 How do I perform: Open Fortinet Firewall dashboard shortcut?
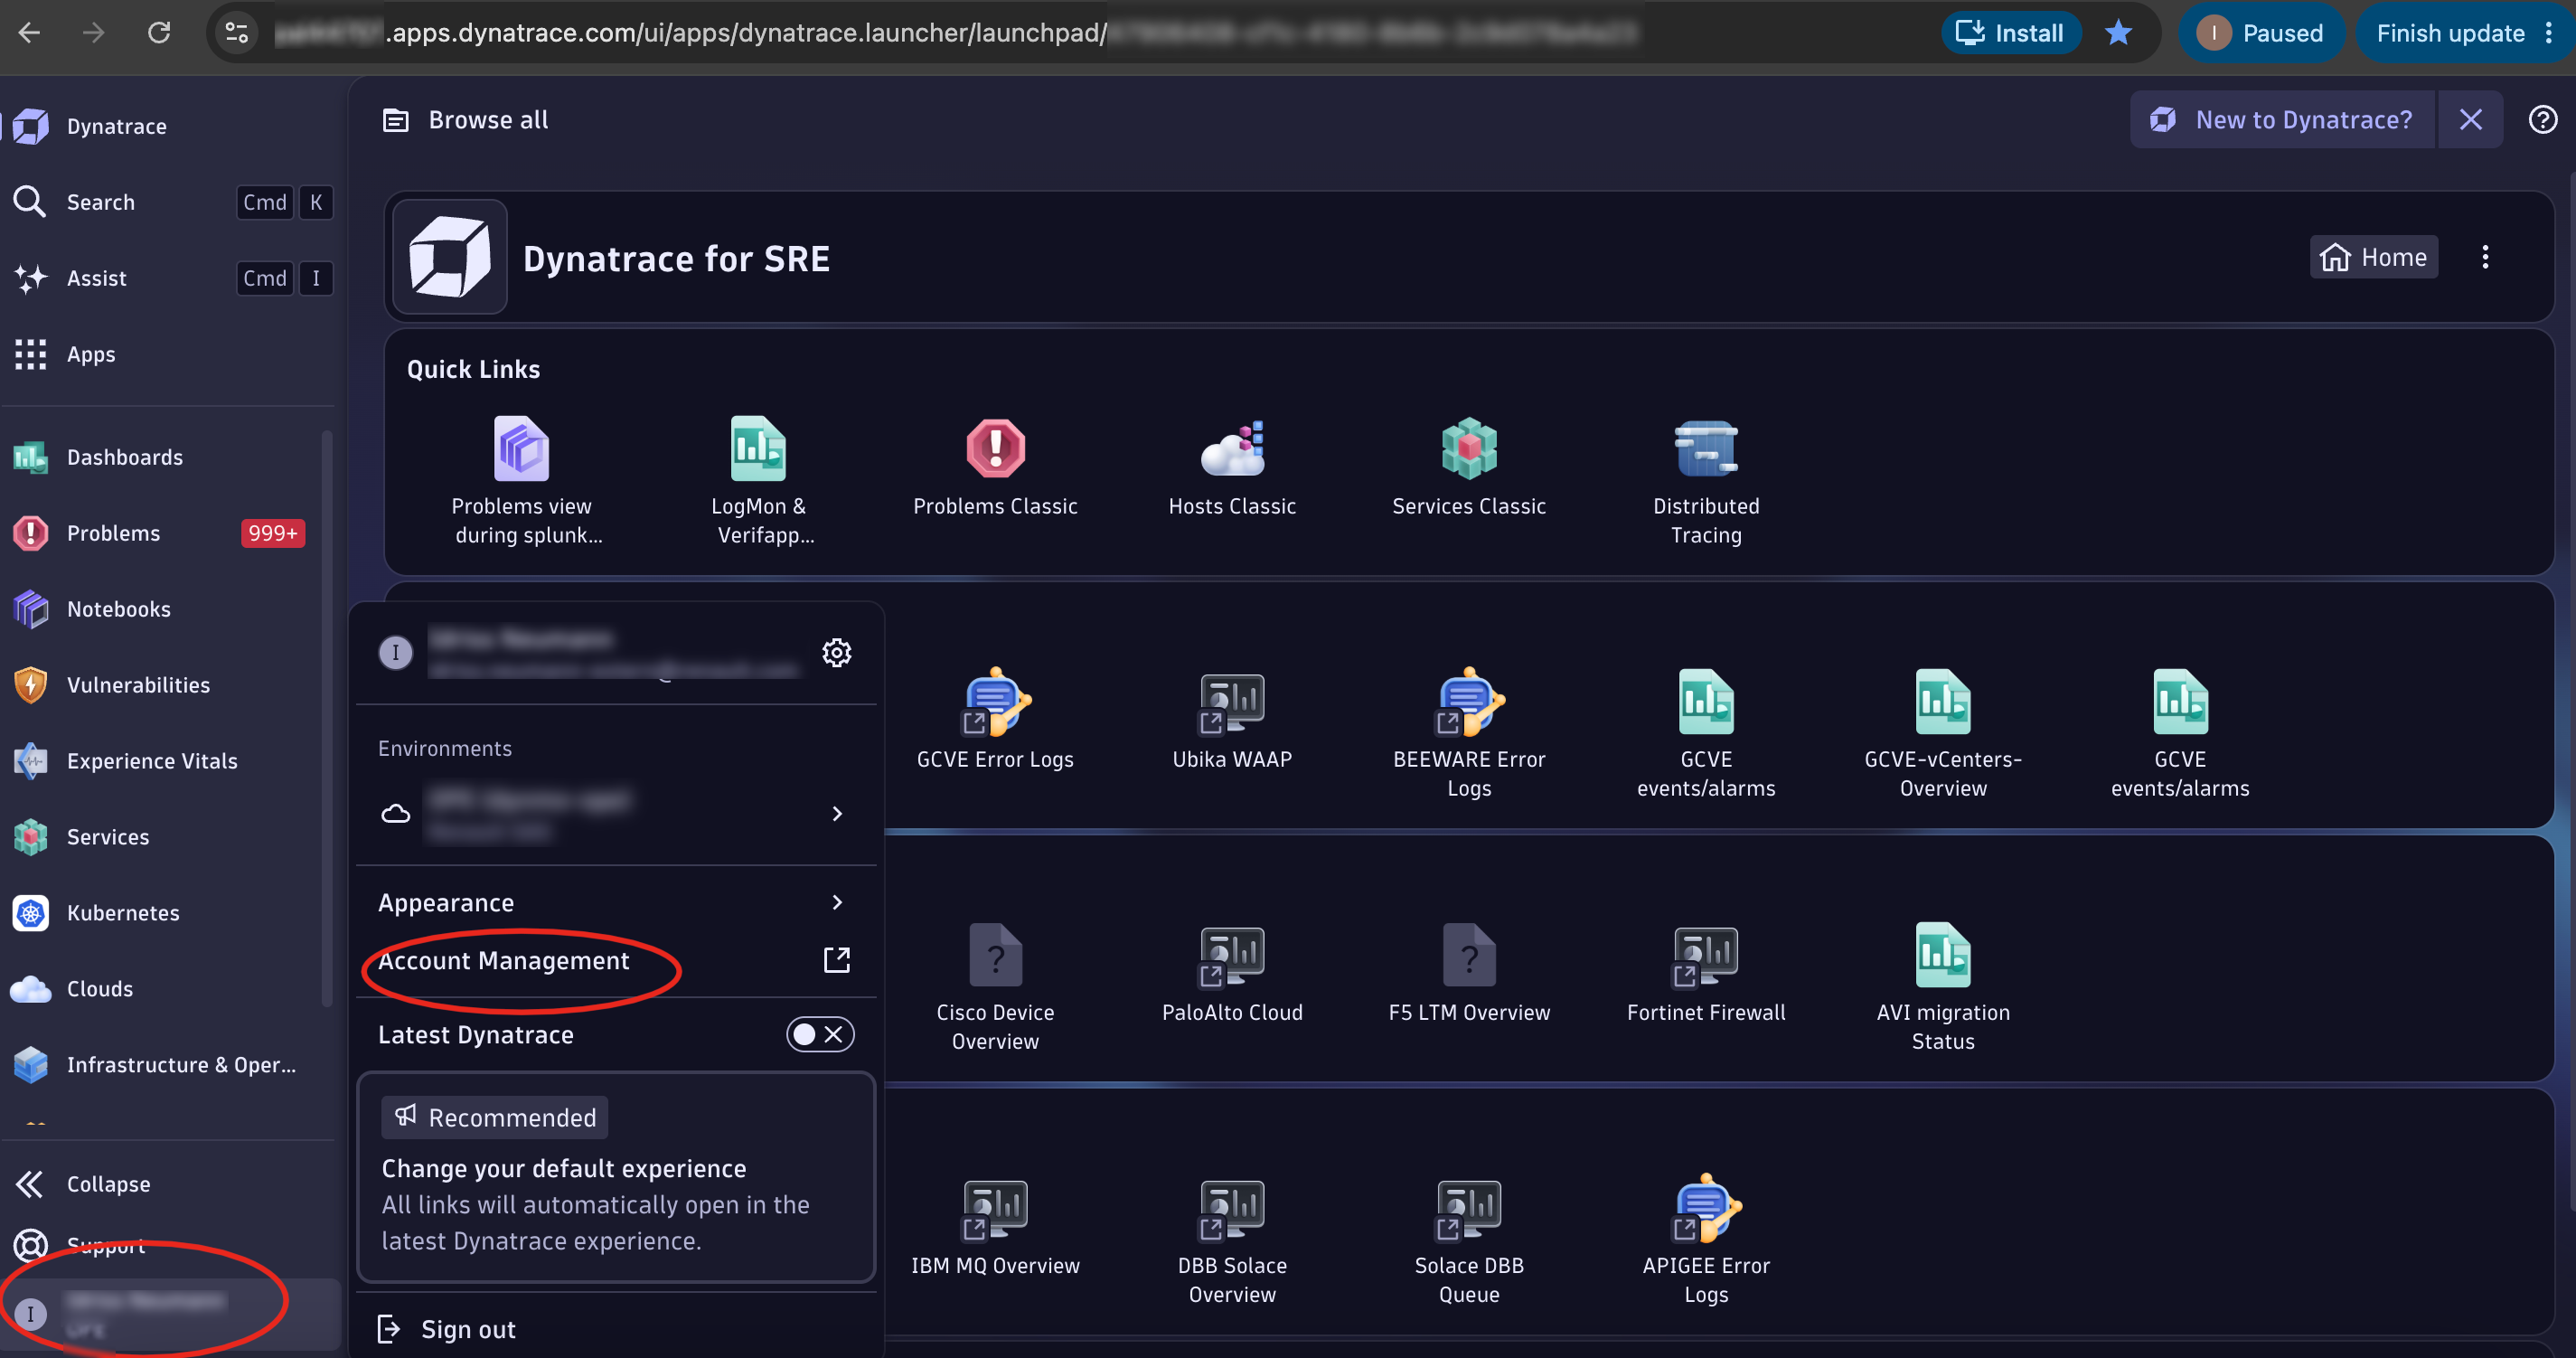pyautogui.click(x=1706, y=973)
